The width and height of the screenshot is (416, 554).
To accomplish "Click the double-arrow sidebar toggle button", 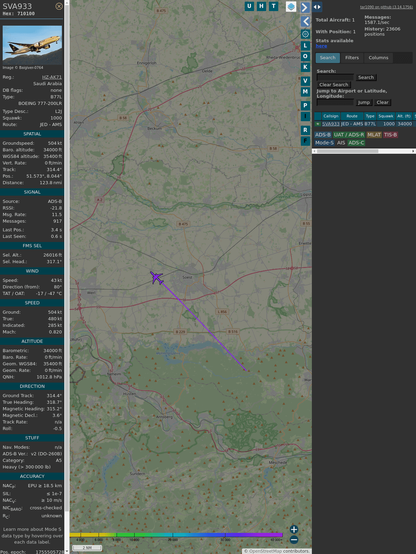I will pos(317,7).
